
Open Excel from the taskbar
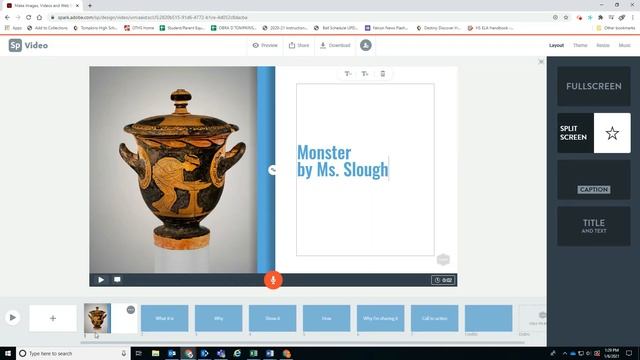pyautogui.click(x=253, y=353)
